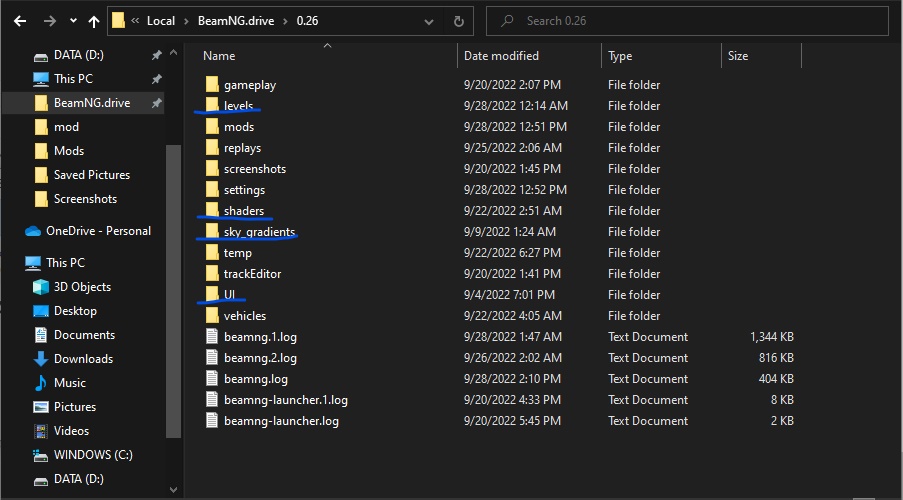The width and height of the screenshot is (903, 500).
Task: Open OneDrive - Personal in sidebar
Action: click(x=98, y=231)
